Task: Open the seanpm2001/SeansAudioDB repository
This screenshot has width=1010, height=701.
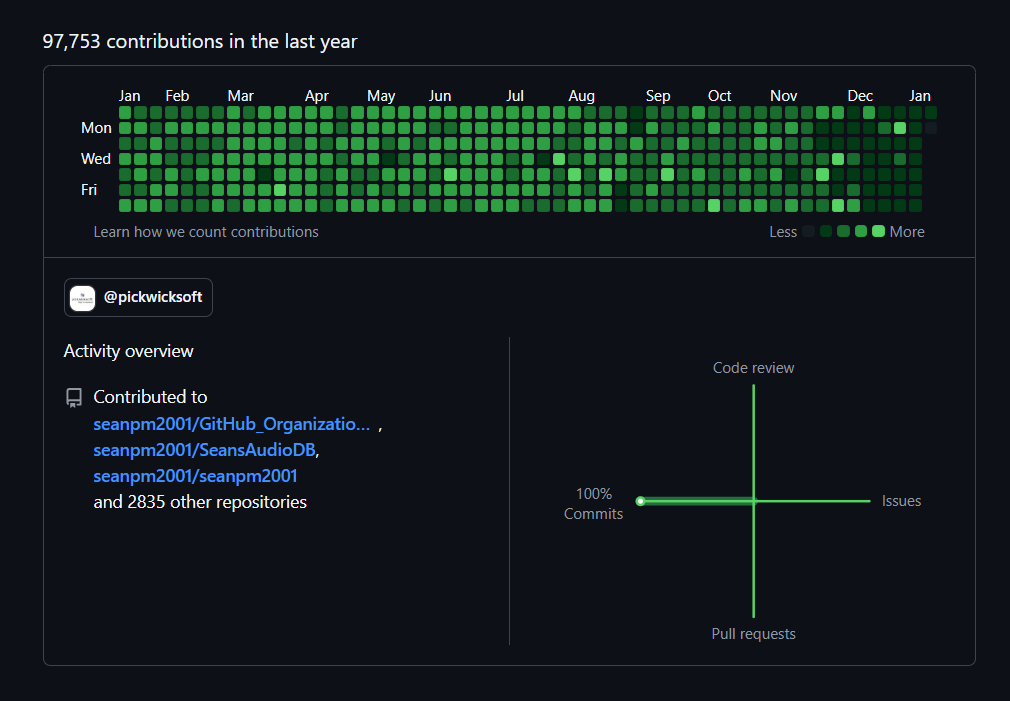Action: click(x=204, y=450)
